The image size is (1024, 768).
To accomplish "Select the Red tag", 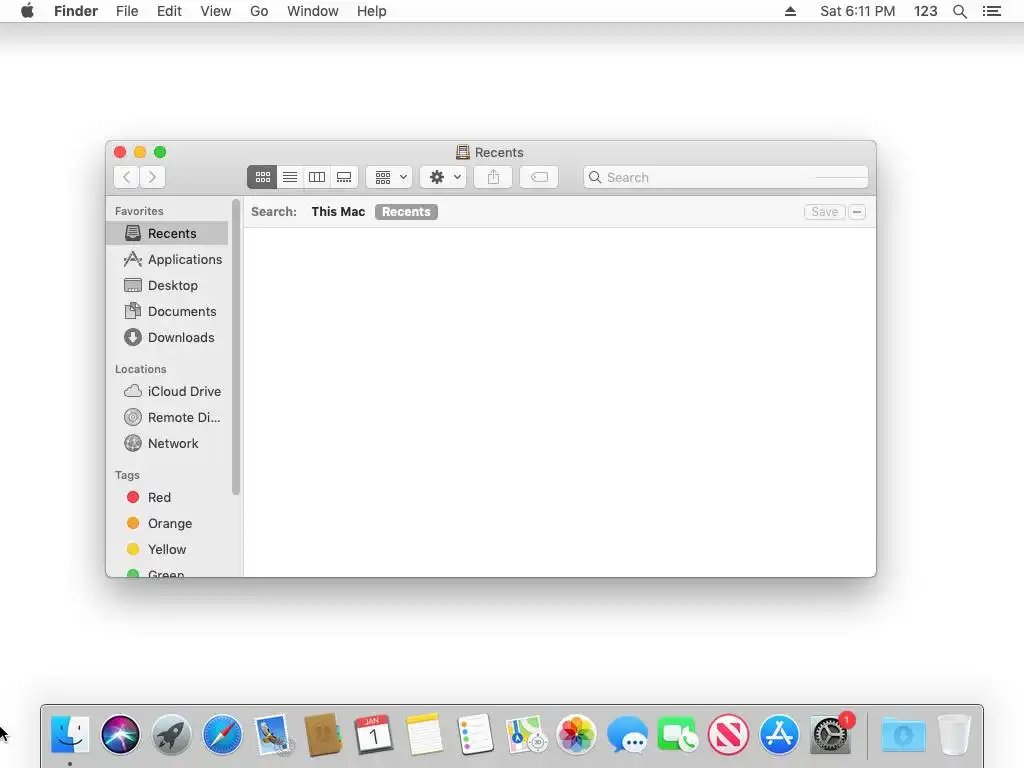I will [167, 497].
